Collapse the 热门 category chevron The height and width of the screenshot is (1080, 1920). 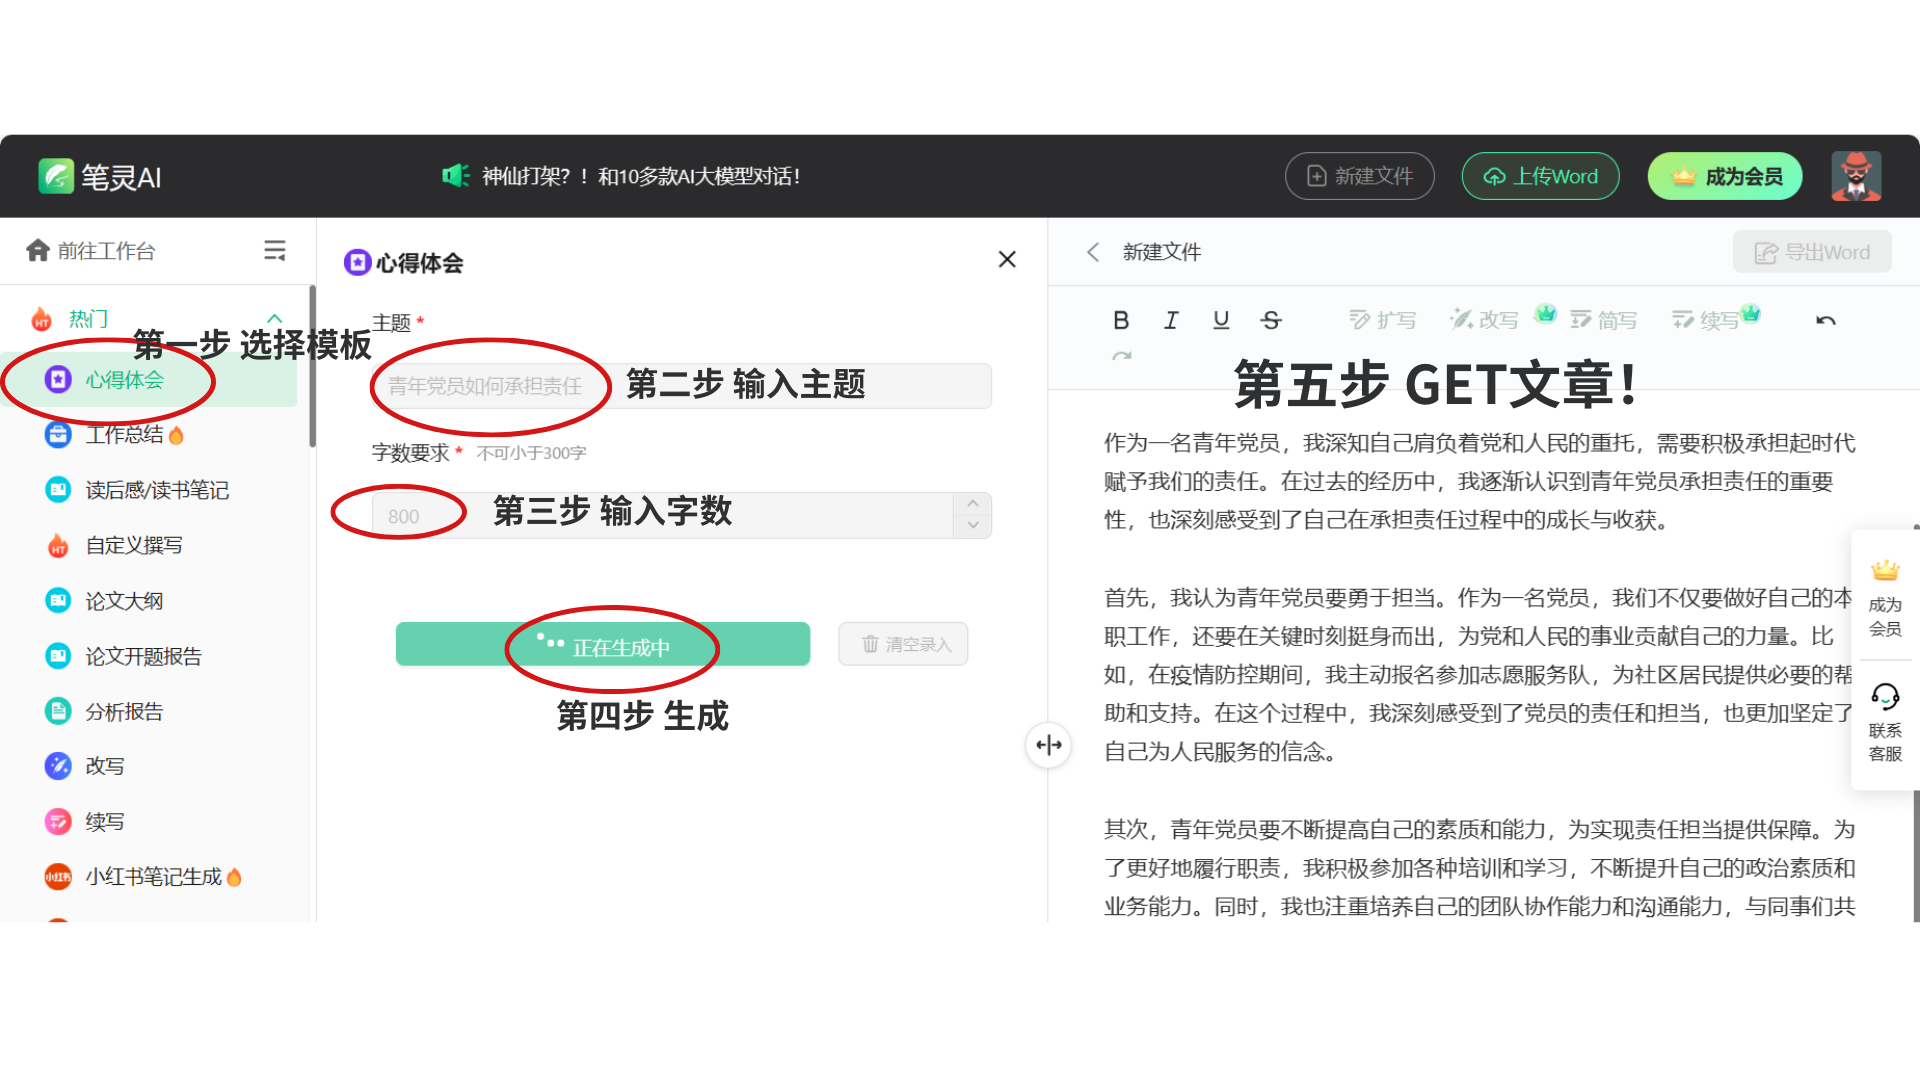274,319
